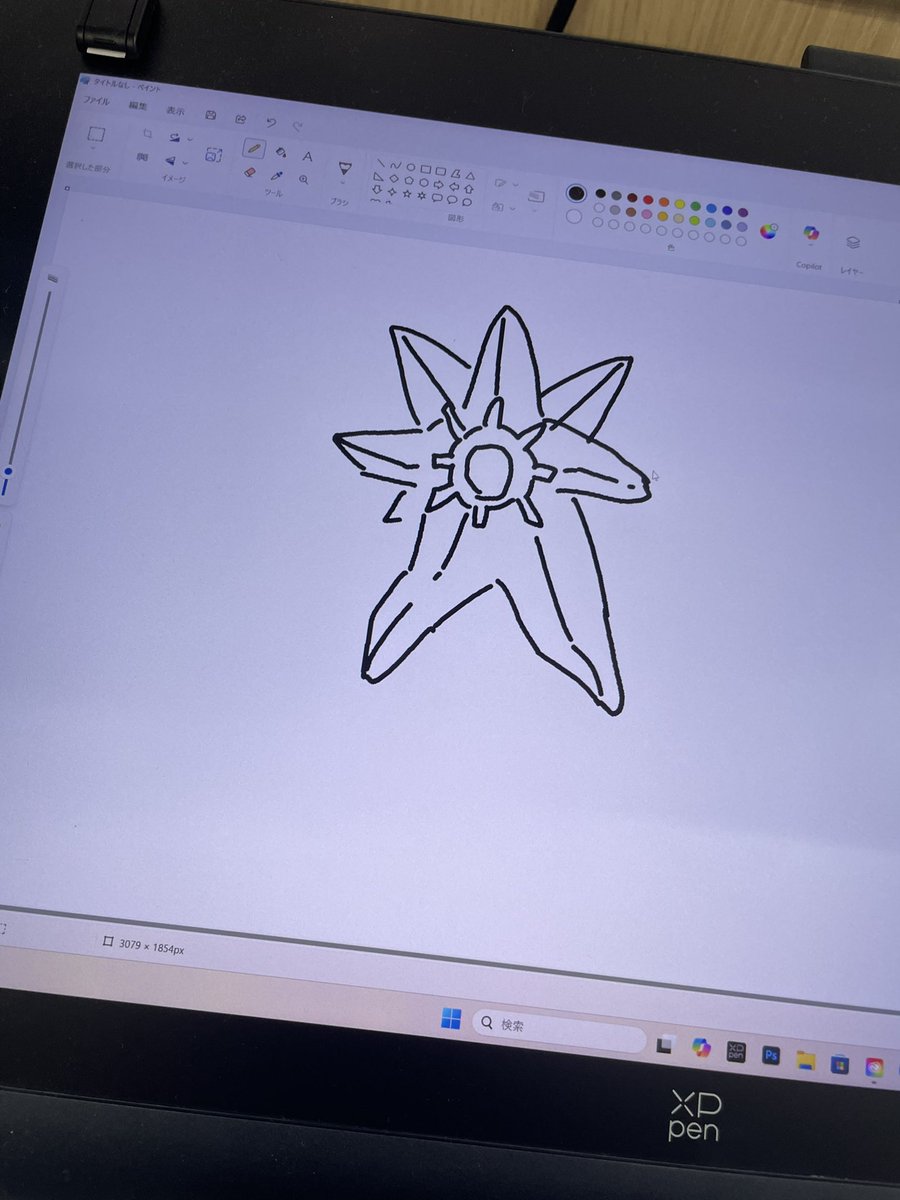Pick the Line shape

pos(381,163)
